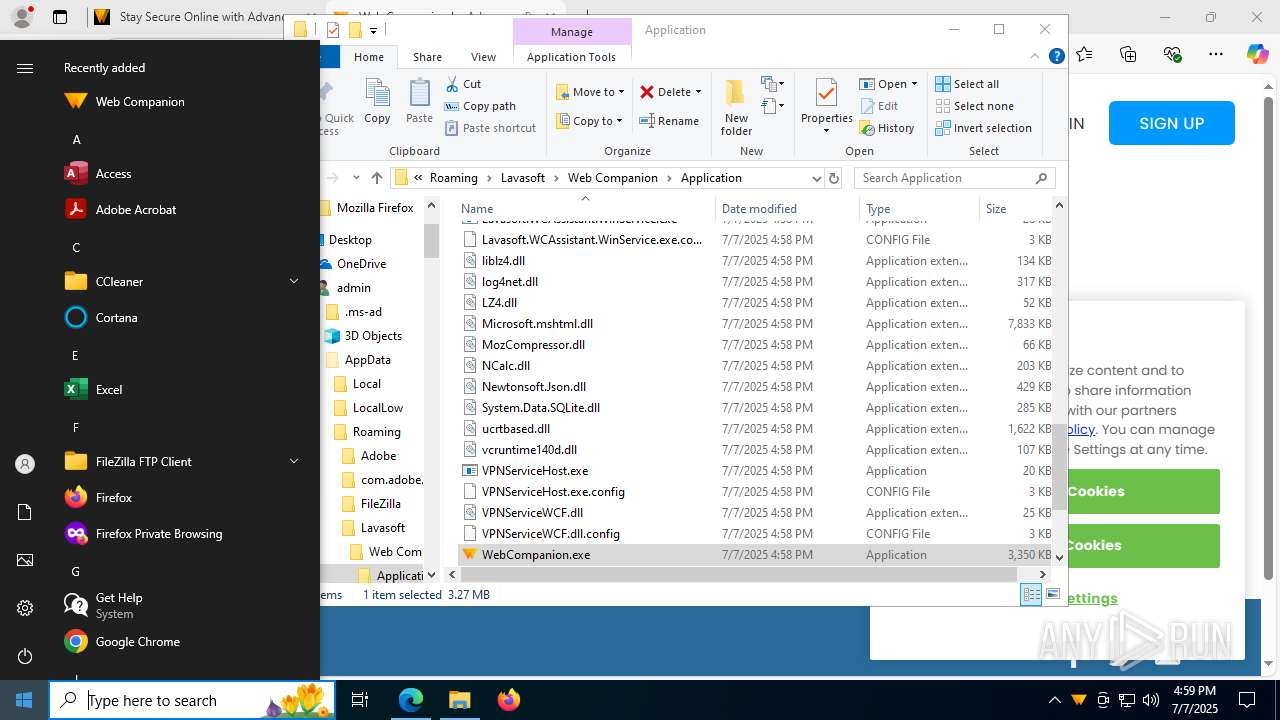
Task: Click the Start menu hamburger icon
Action: 25,68
